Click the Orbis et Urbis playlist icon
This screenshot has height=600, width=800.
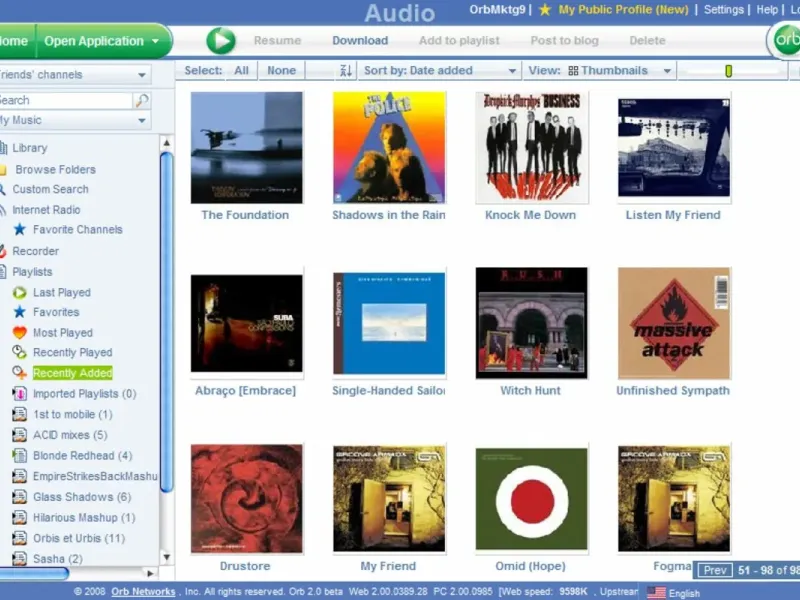click(19, 538)
